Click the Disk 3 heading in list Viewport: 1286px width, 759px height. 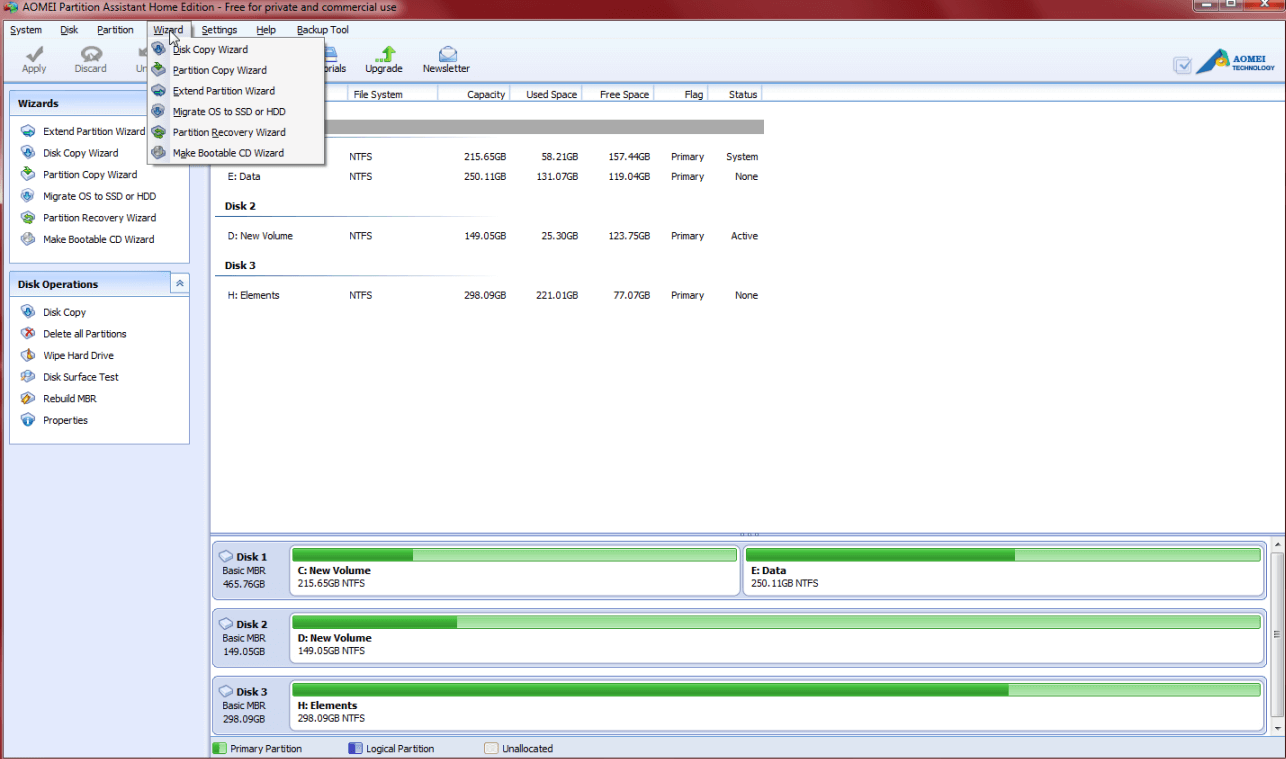pos(240,265)
